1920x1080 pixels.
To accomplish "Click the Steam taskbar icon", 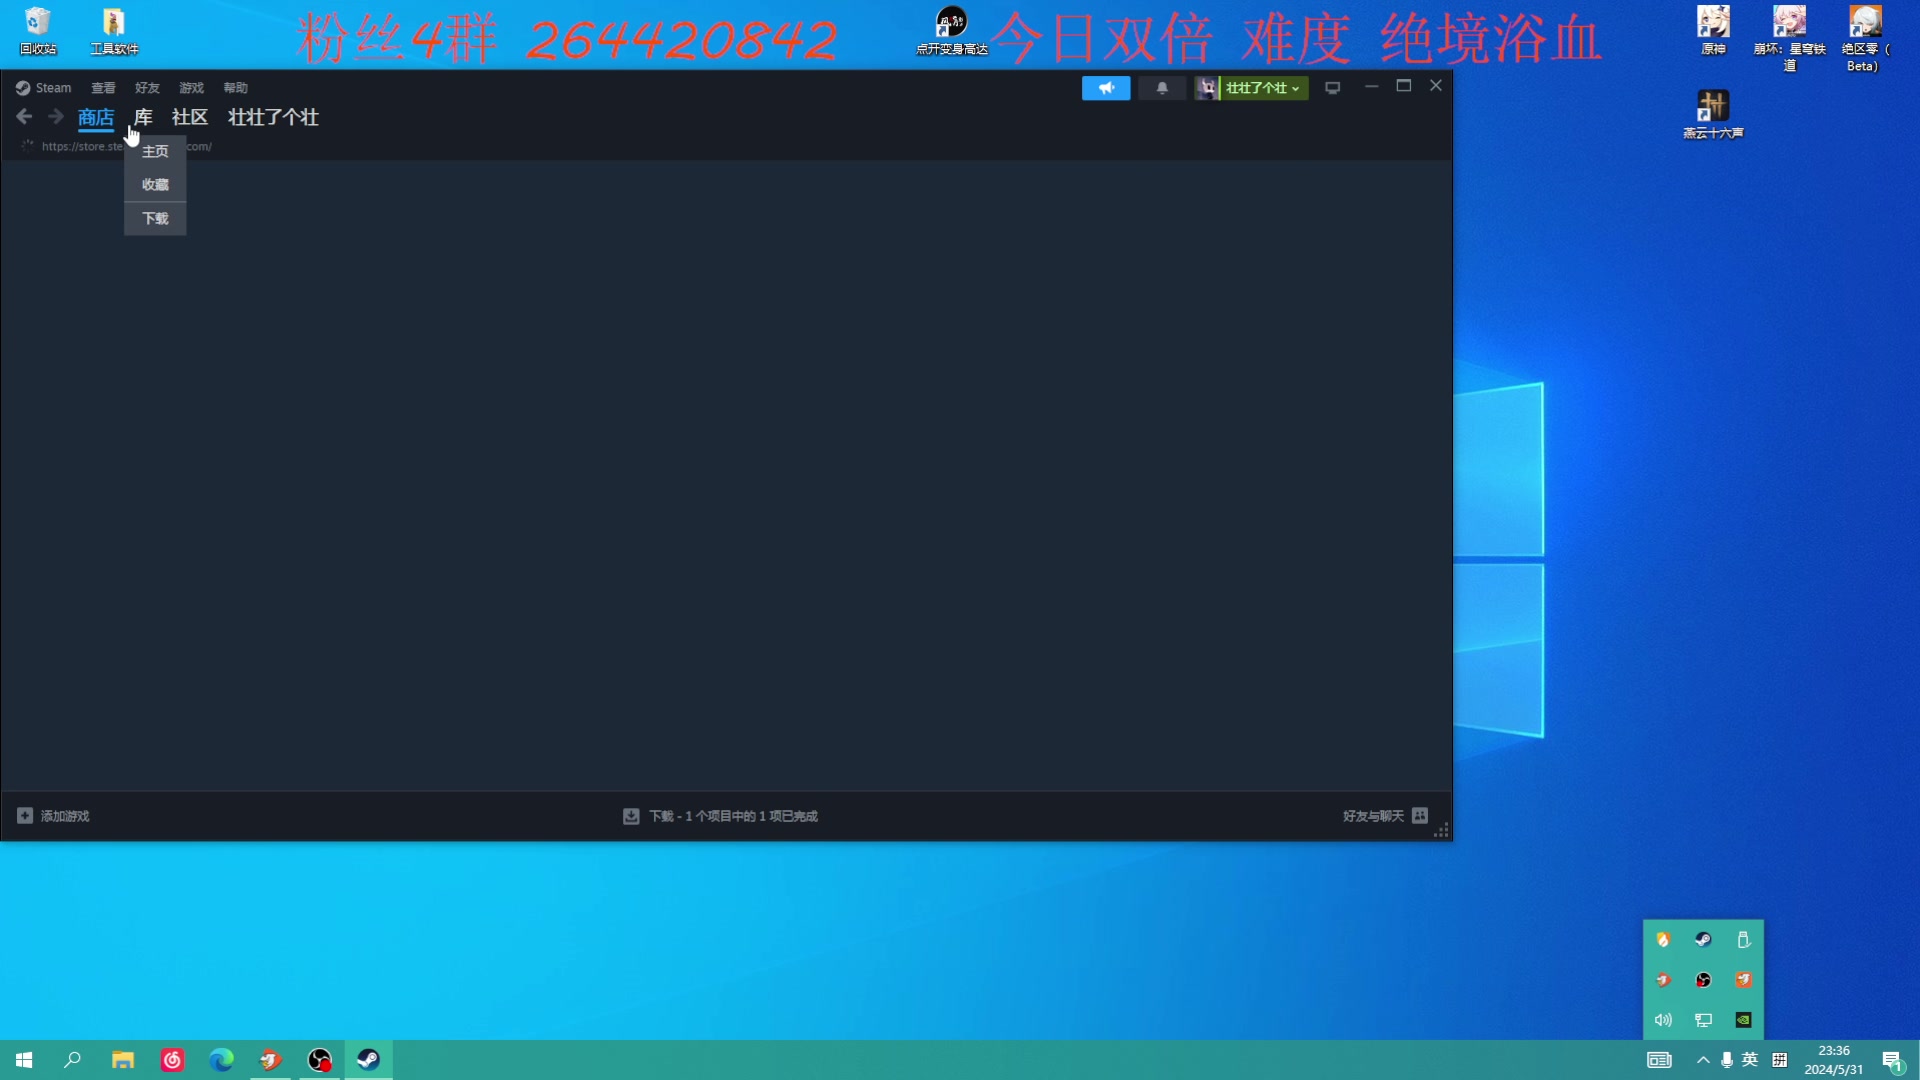I will 368,1060.
